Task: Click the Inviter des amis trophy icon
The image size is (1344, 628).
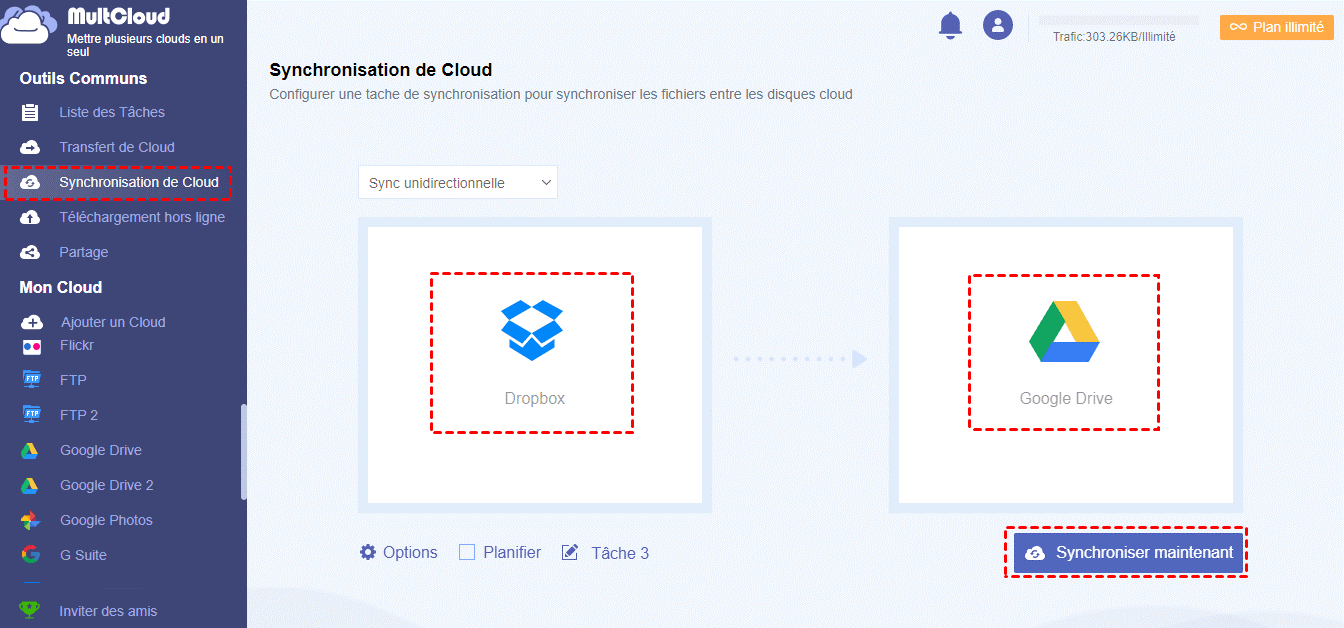Action: tap(31, 611)
